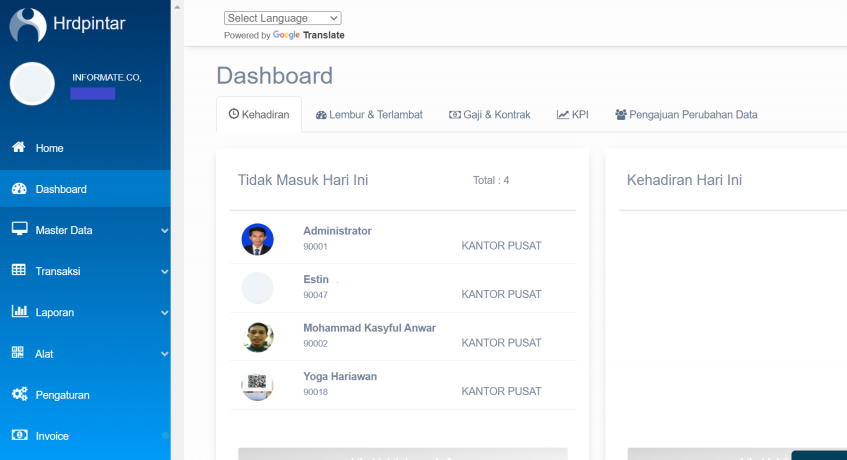Open the Gaji & Kontrak tab
The height and width of the screenshot is (460, 847).
pos(489,115)
